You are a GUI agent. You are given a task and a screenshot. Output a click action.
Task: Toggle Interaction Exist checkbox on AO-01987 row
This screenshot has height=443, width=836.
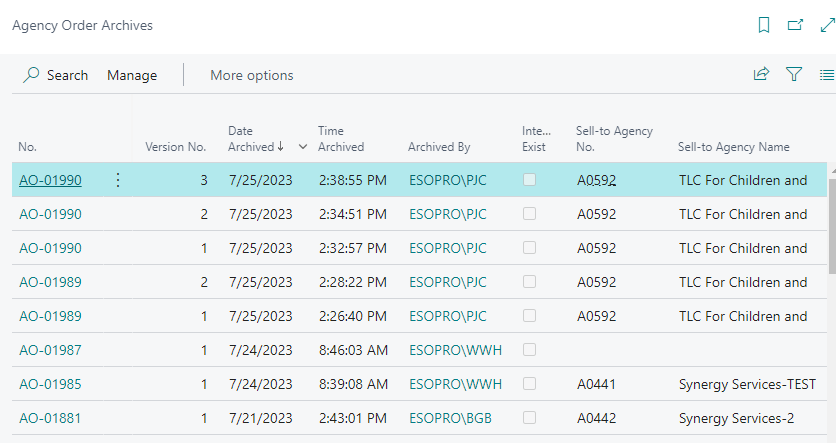[x=529, y=350]
